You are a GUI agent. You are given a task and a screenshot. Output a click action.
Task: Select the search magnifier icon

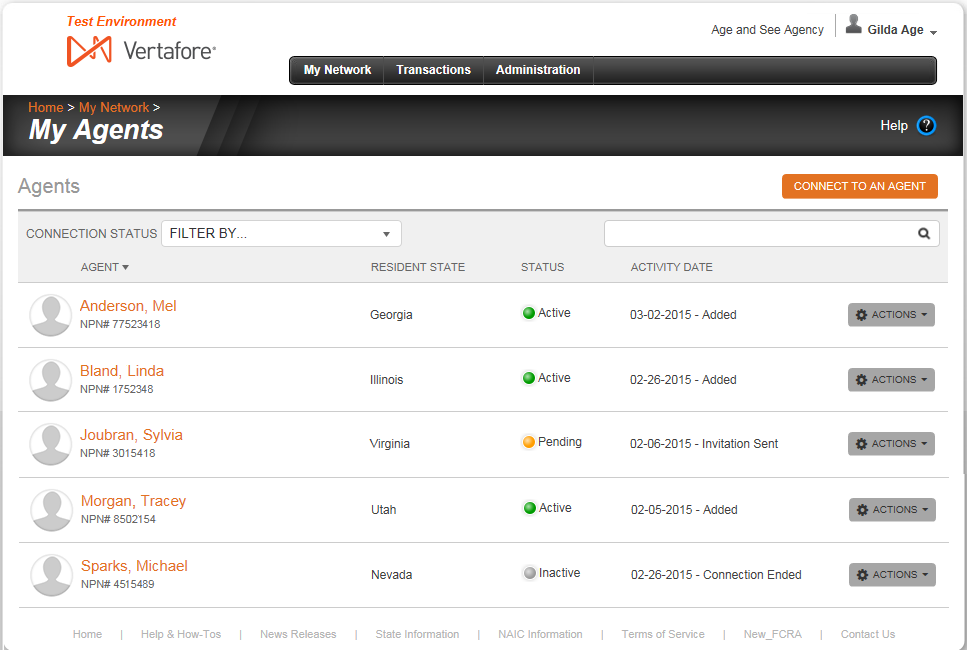coord(923,233)
